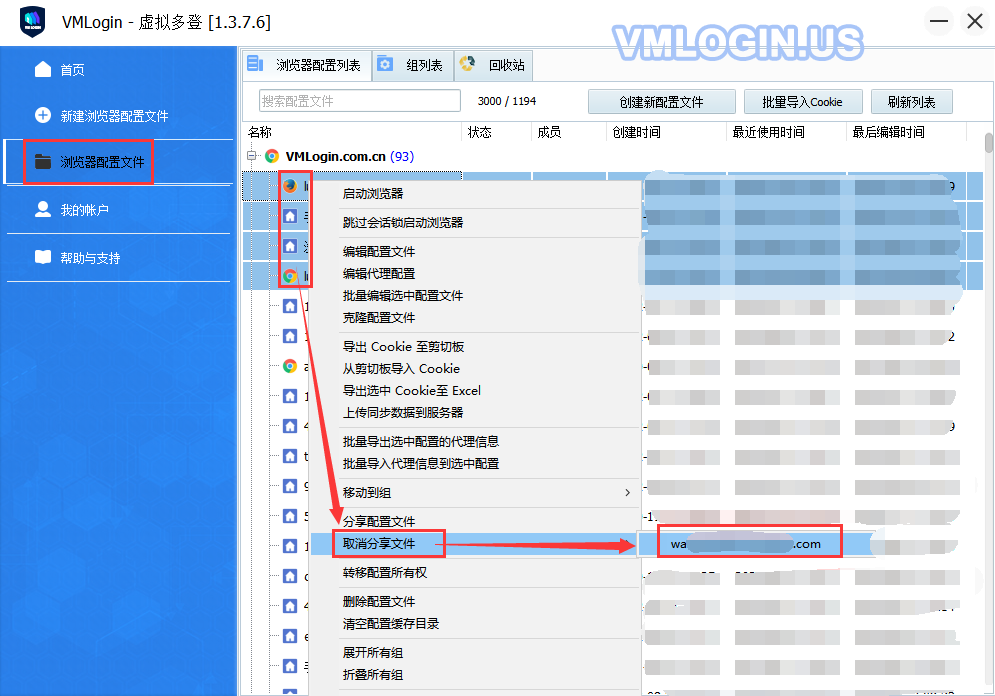Sort by 名称 column header
The width and height of the screenshot is (995, 696).
[x=260, y=133]
